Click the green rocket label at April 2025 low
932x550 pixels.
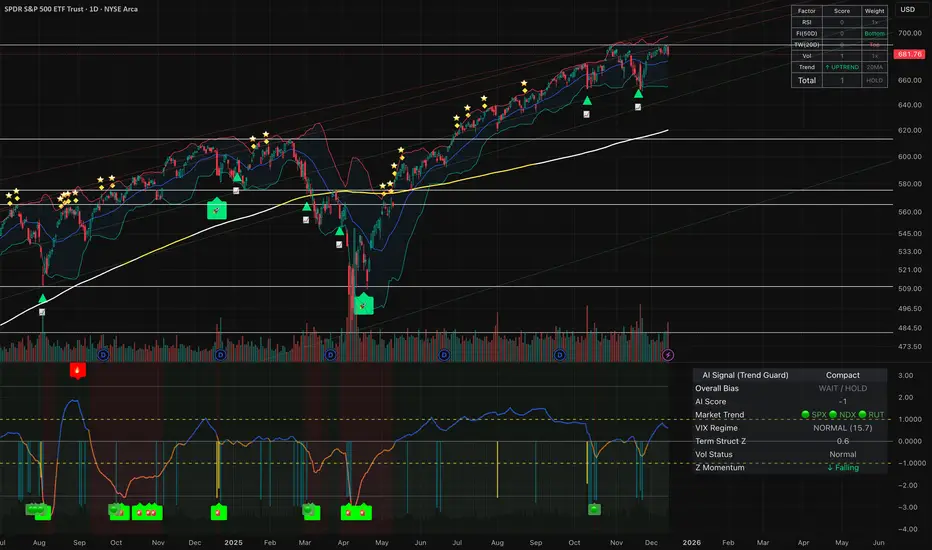(364, 304)
